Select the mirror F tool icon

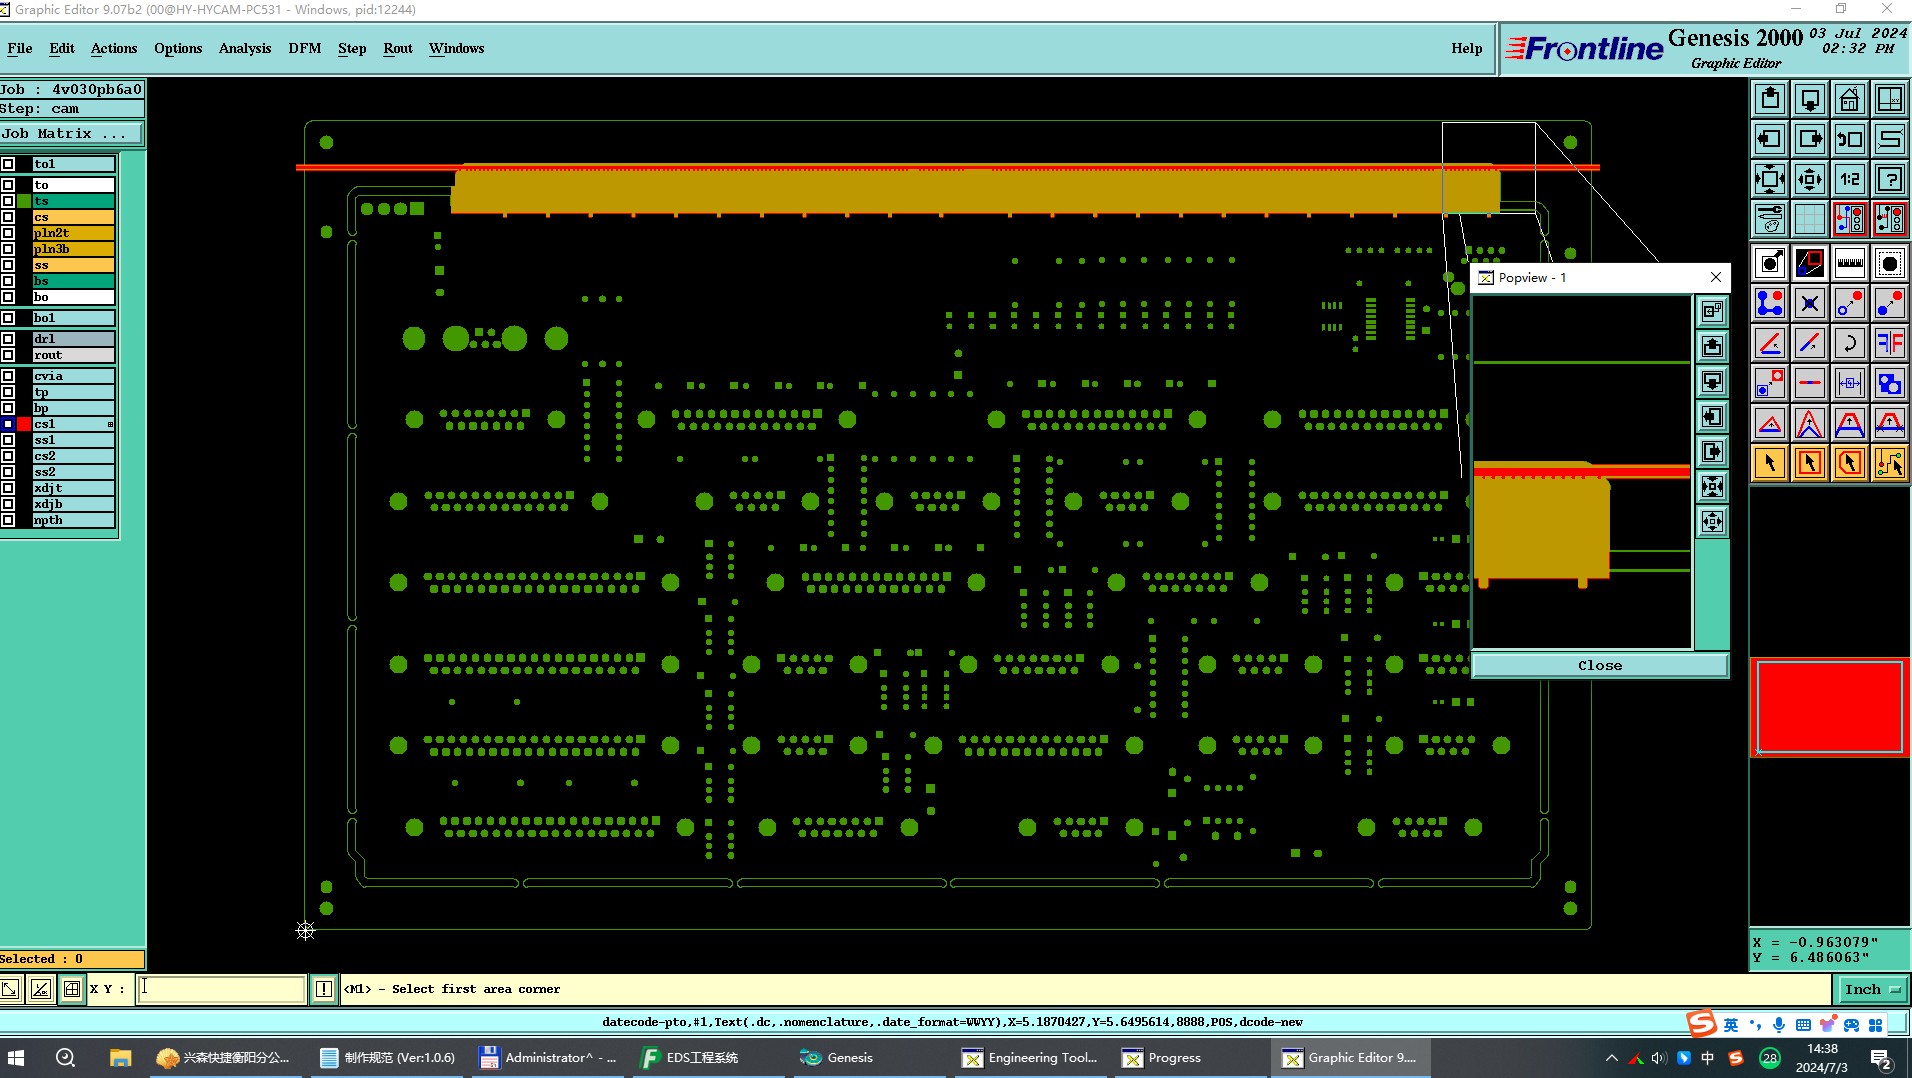(1890, 343)
